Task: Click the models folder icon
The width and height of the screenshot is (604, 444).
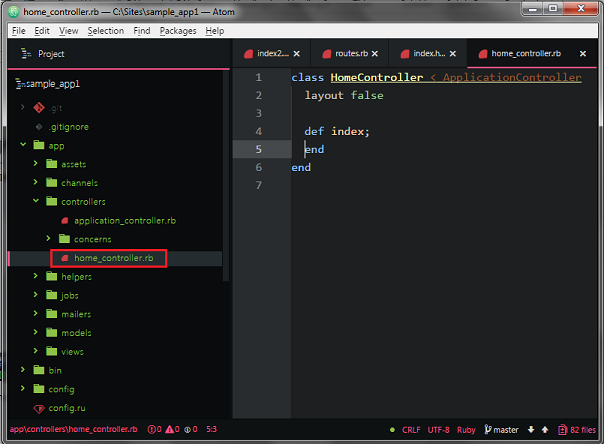Action: point(52,332)
